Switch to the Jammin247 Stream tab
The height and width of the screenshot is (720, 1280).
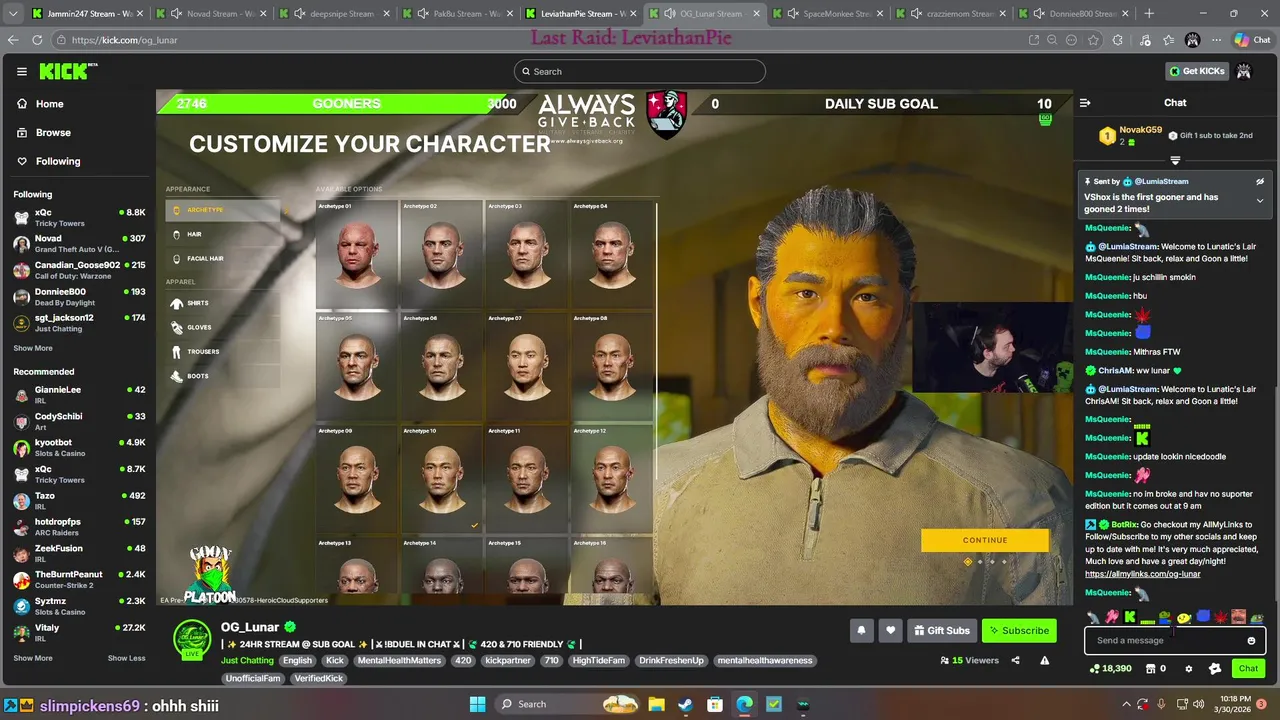pos(88,14)
